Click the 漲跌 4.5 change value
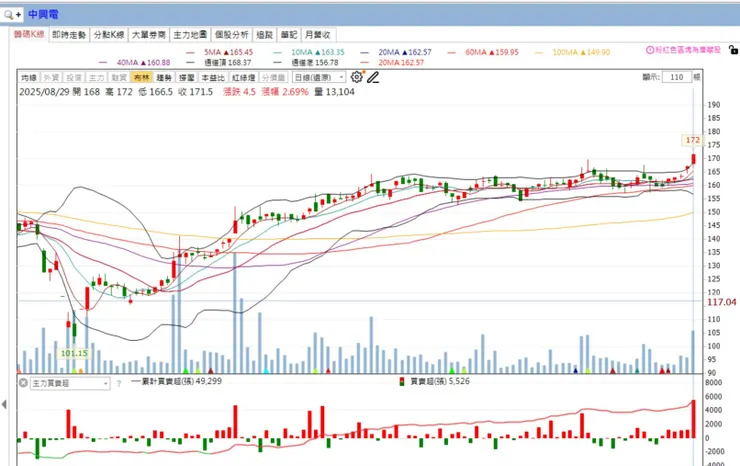Screen dimensions: 740x466 (239, 92)
